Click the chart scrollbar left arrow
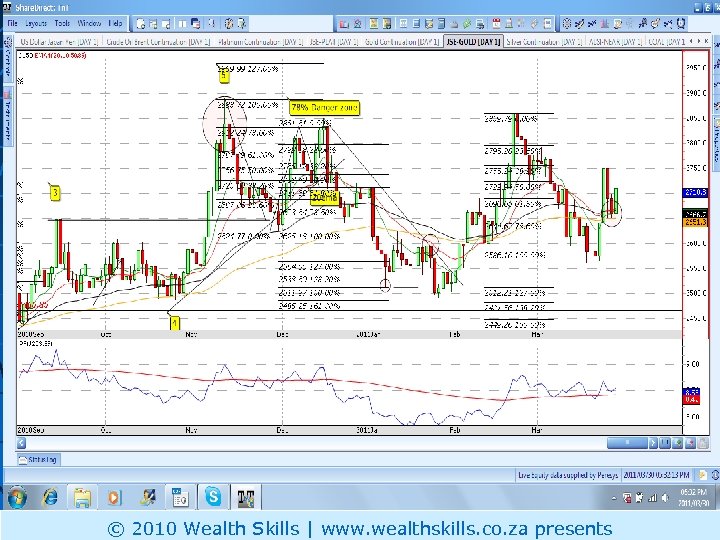The width and height of the screenshot is (720, 540). click(22, 443)
